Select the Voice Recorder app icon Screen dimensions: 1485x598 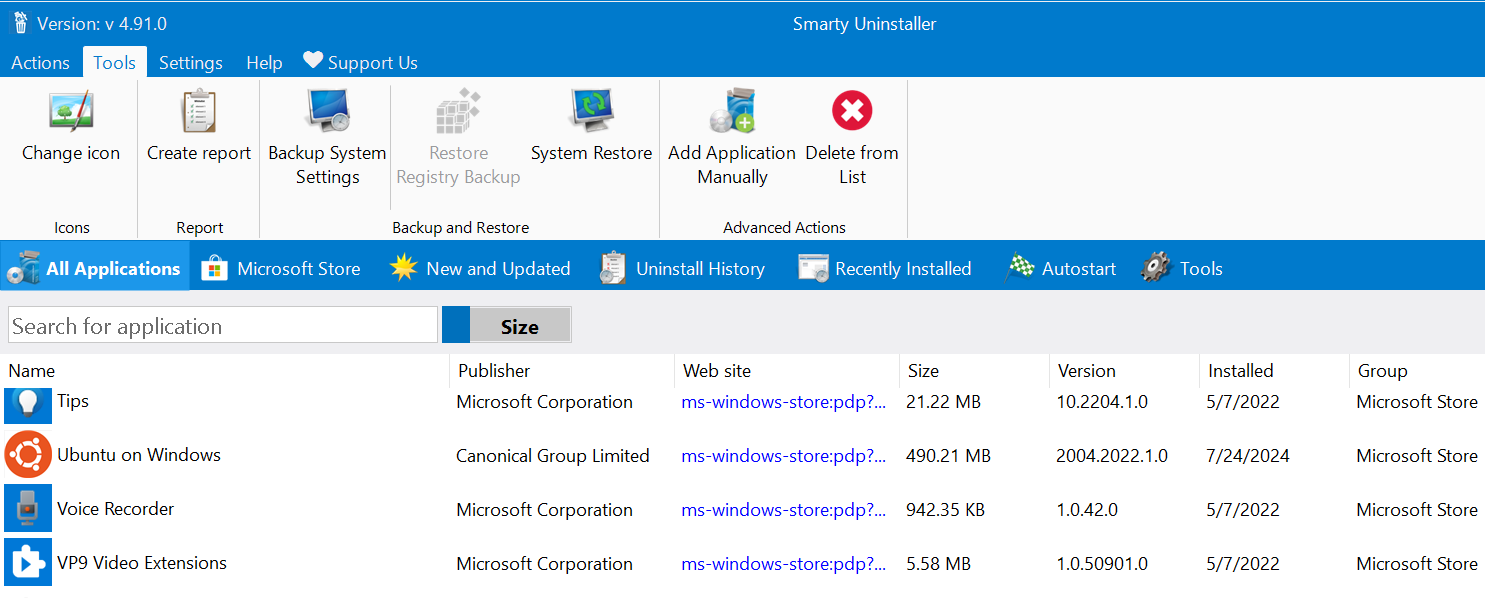28,509
